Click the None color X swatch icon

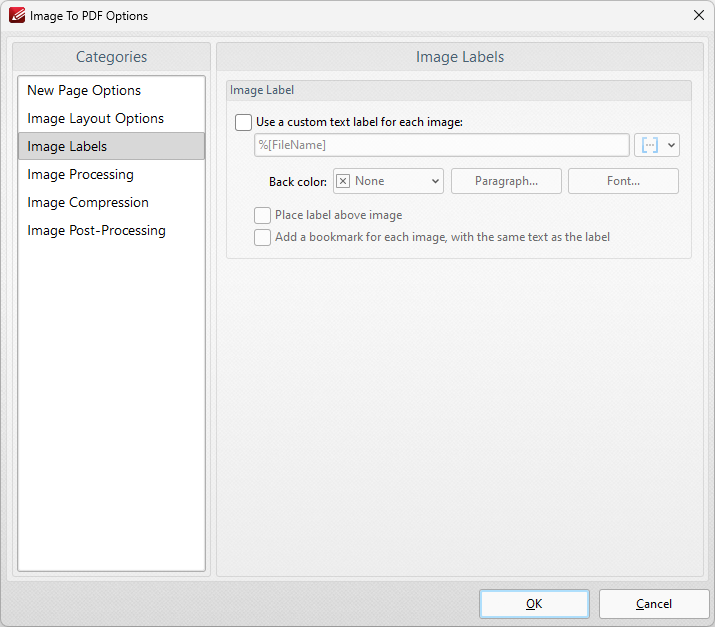[343, 181]
